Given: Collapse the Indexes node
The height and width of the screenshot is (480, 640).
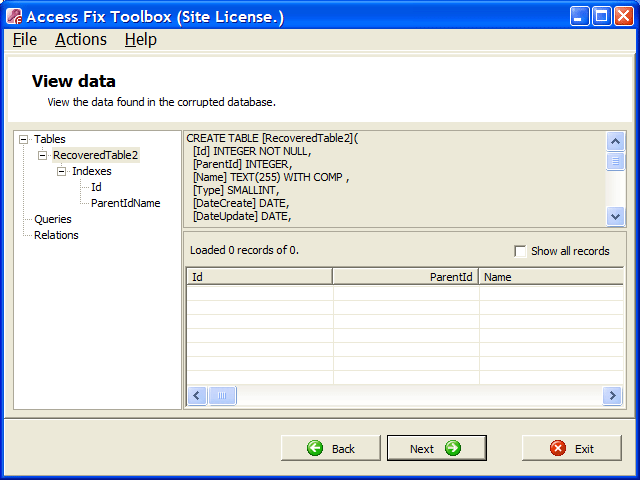Looking at the screenshot, I should [x=61, y=171].
